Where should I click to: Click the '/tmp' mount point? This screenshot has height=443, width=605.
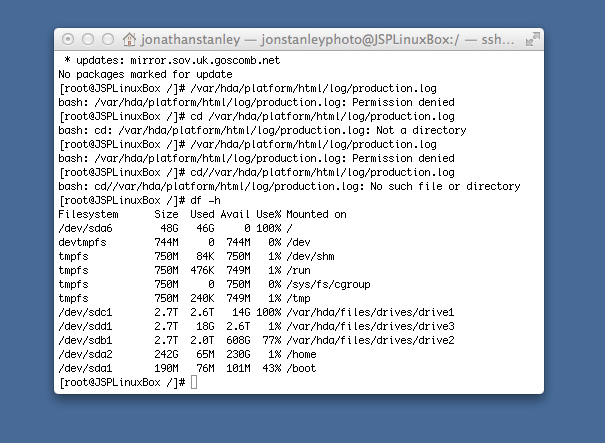[x=299, y=299]
